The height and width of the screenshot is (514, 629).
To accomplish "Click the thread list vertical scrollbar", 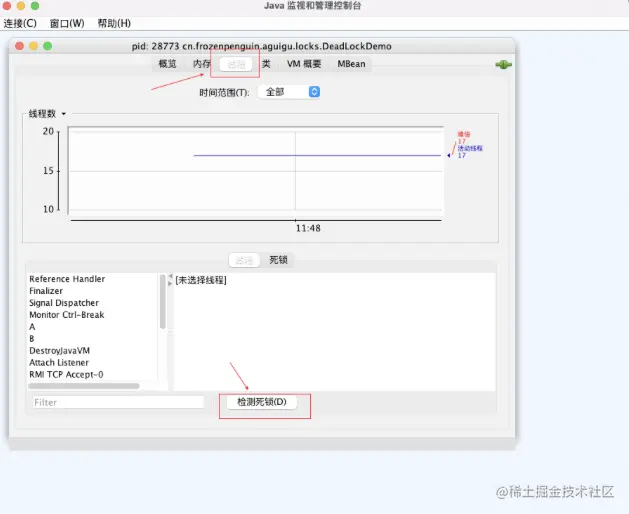I will 162,302.
